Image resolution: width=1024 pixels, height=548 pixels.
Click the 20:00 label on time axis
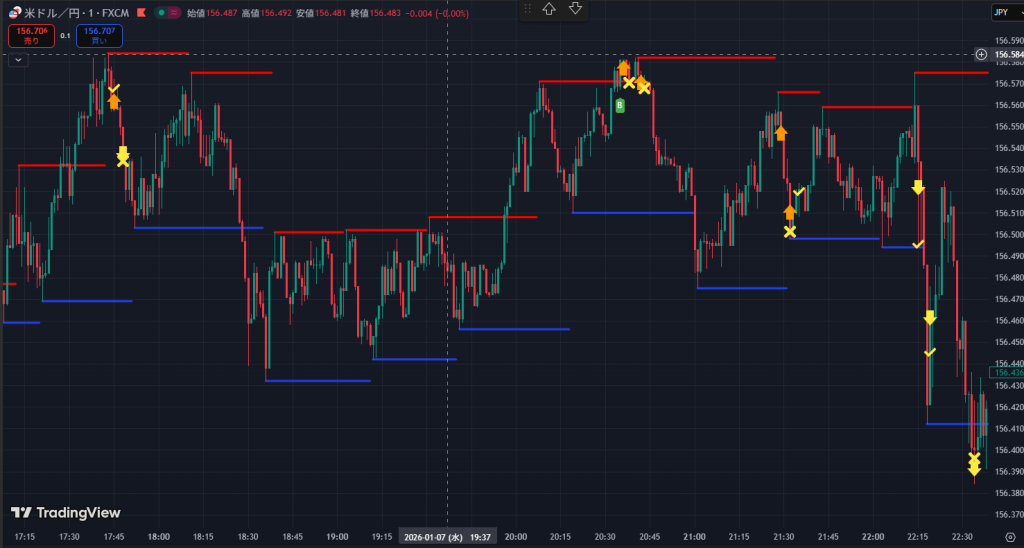click(x=515, y=537)
